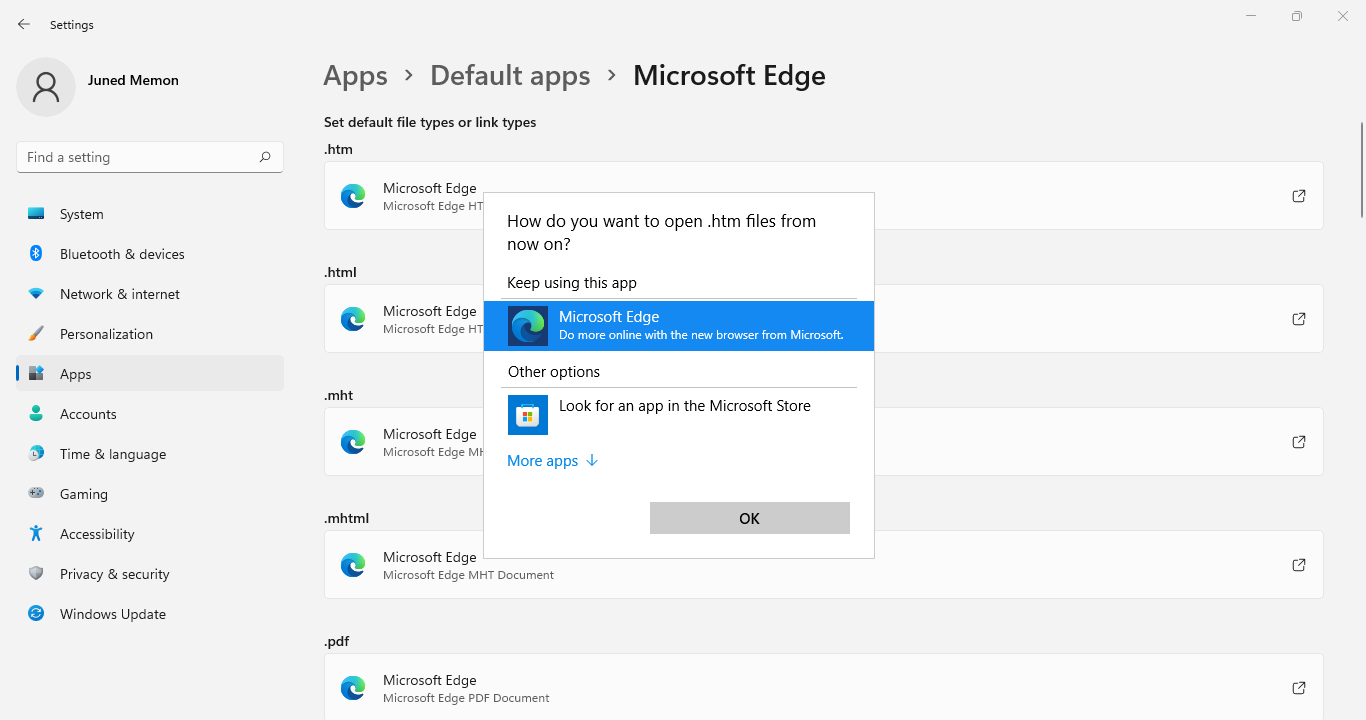Click the Edge icon in the .mhtml row
This screenshot has height=720, width=1366.
[x=353, y=565]
